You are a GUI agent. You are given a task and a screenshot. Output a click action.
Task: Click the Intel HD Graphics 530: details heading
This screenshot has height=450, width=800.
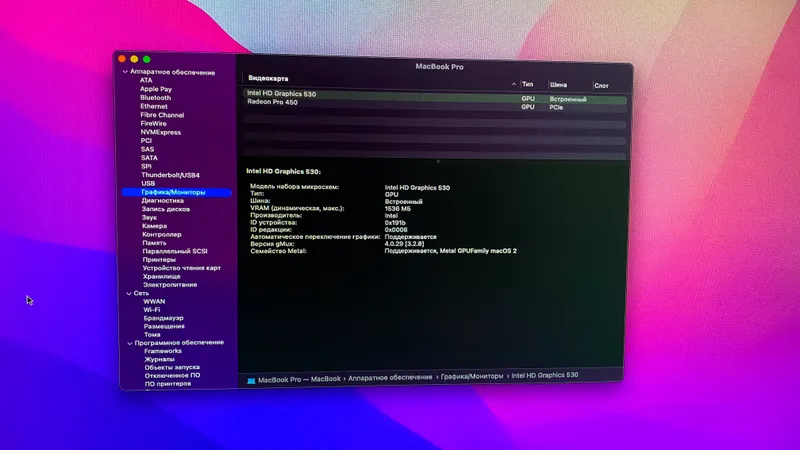point(283,172)
